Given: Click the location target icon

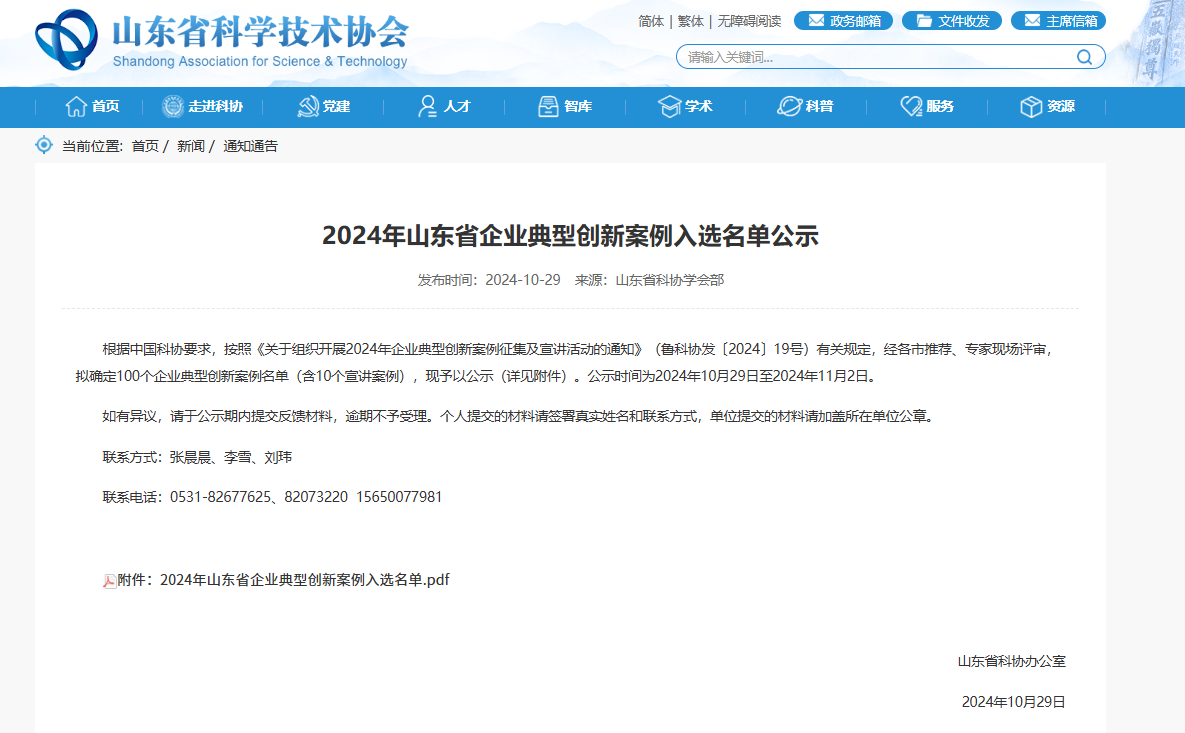Looking at the screenshot, I should (44, 145).
